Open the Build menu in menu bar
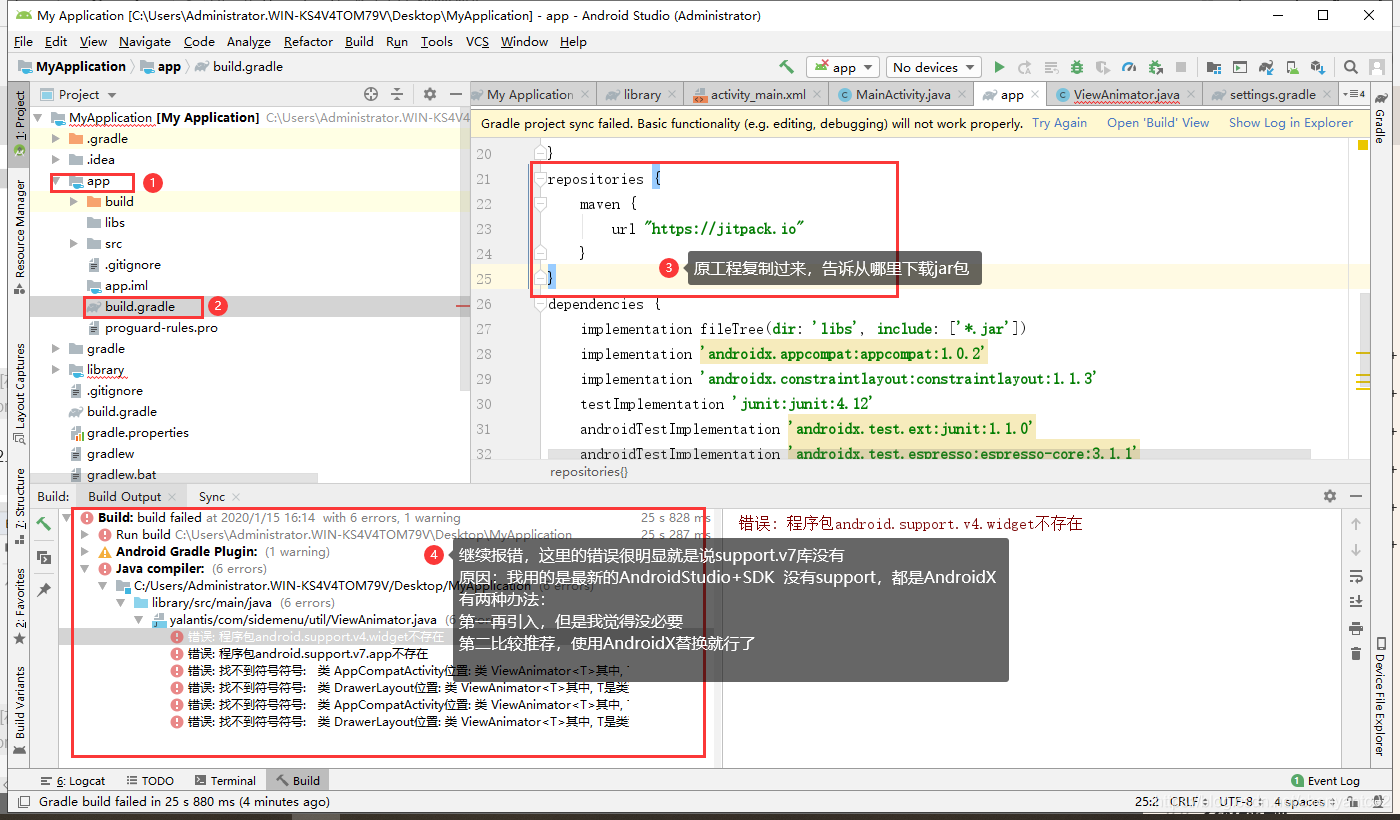This screenshot has height=820, width=1400. point(359,41)
